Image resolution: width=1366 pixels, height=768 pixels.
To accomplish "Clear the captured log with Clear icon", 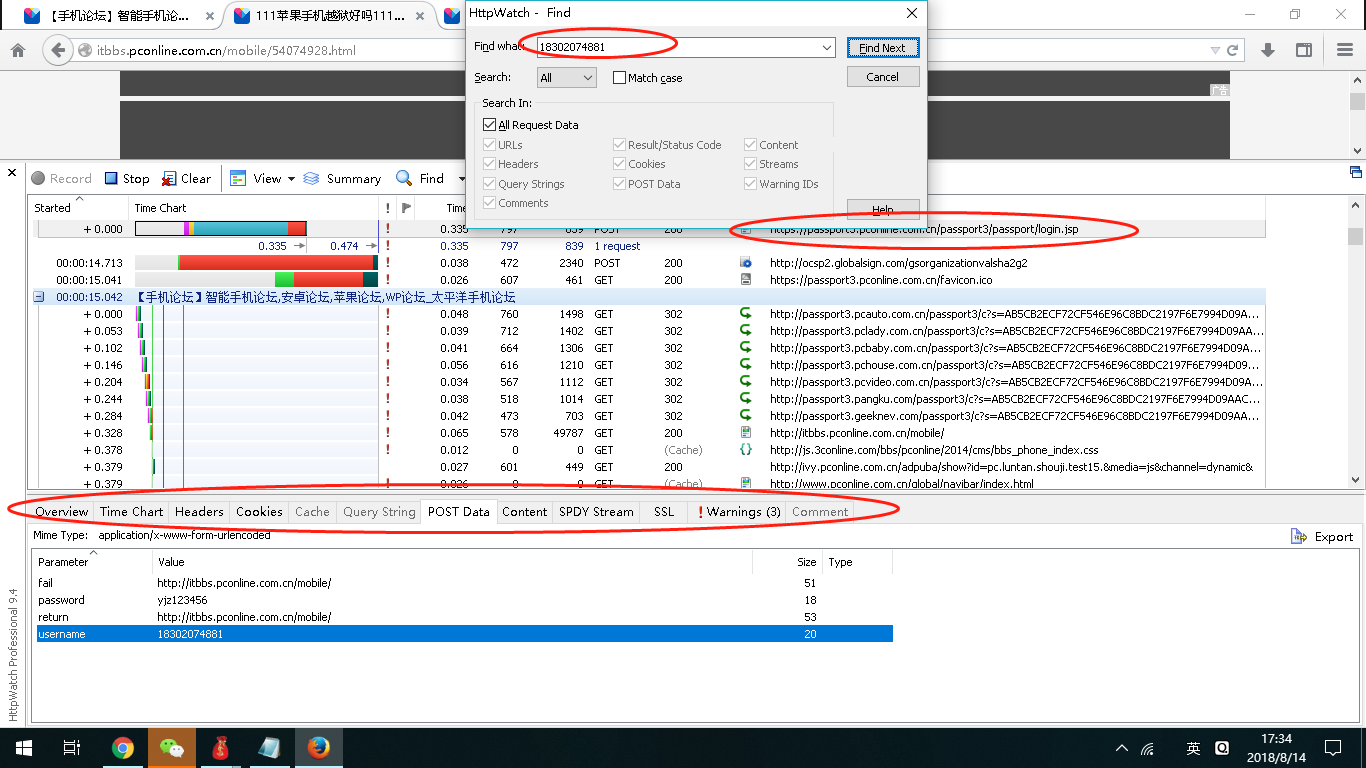I will (170, 179).
